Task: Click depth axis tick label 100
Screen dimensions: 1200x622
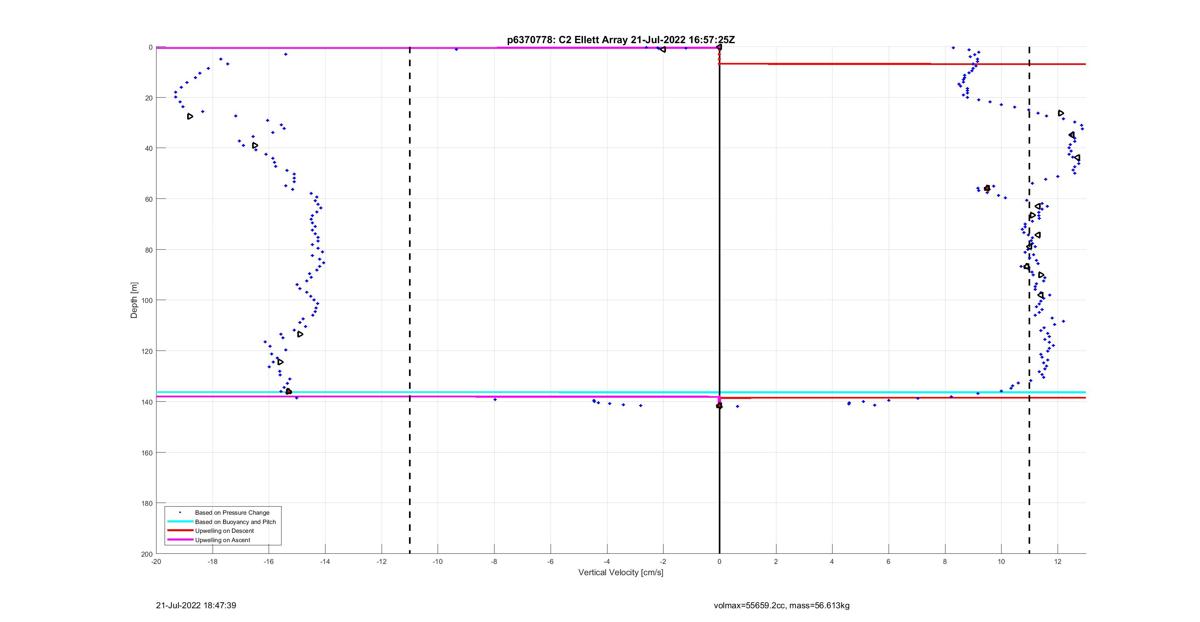Action: point(146,300)
